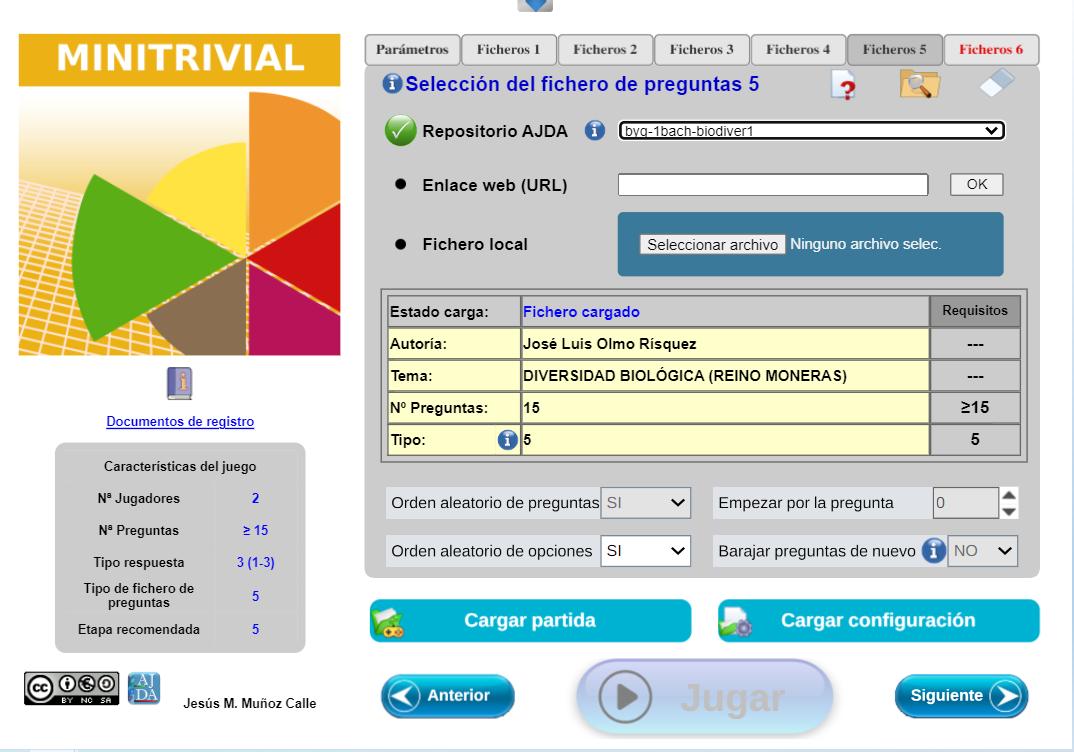This screenshot has height=752, width=1074.
Task: Increase the Empezar por la pregunta stepper
Action: 1009,495
